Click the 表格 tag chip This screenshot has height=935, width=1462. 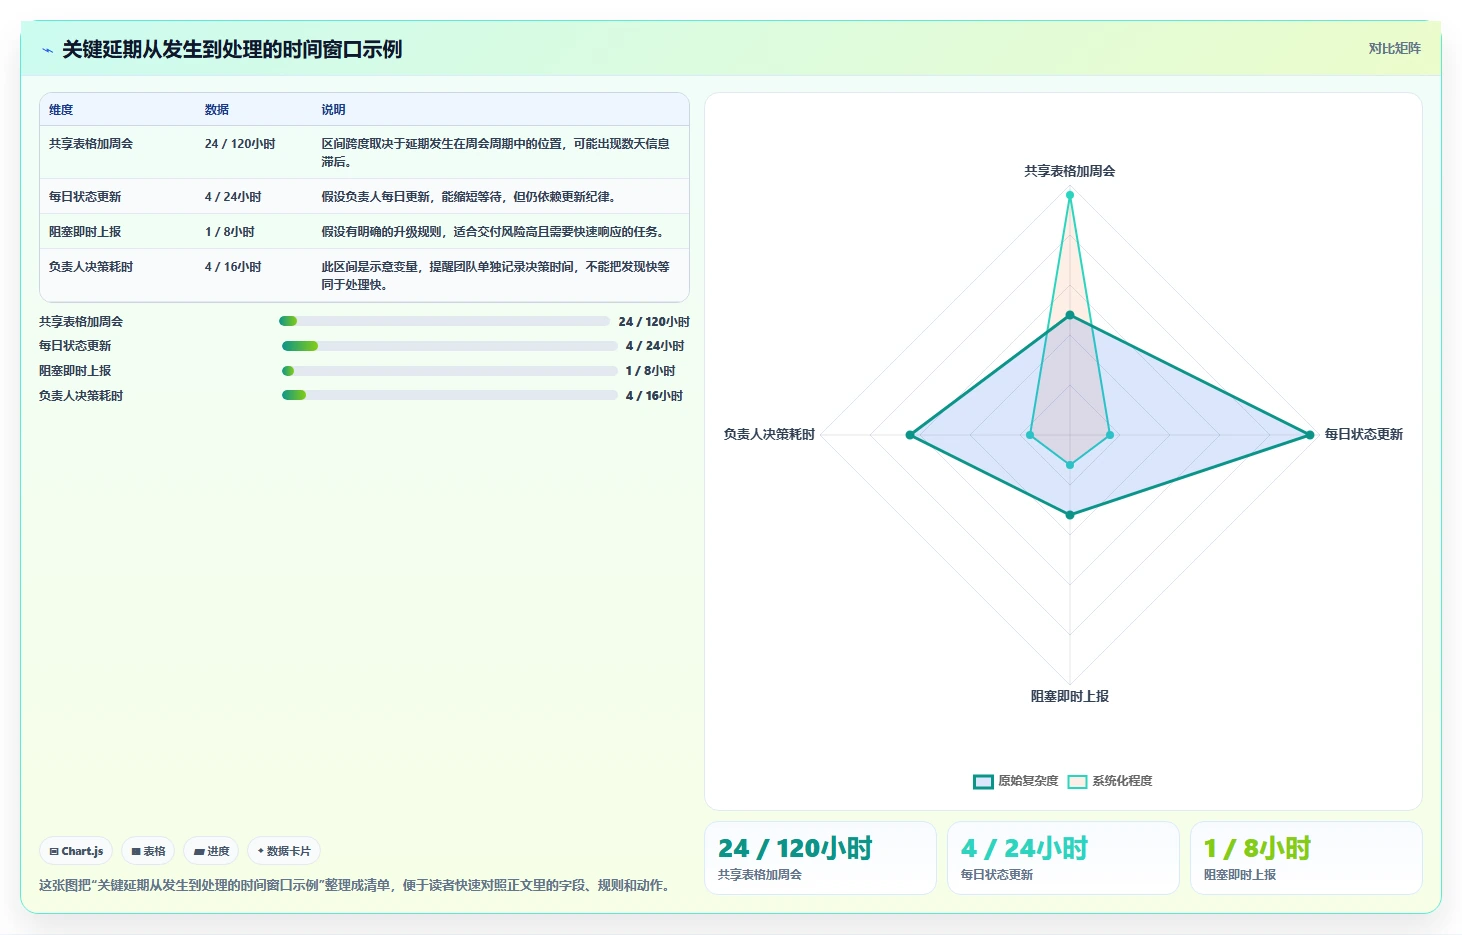148,851
